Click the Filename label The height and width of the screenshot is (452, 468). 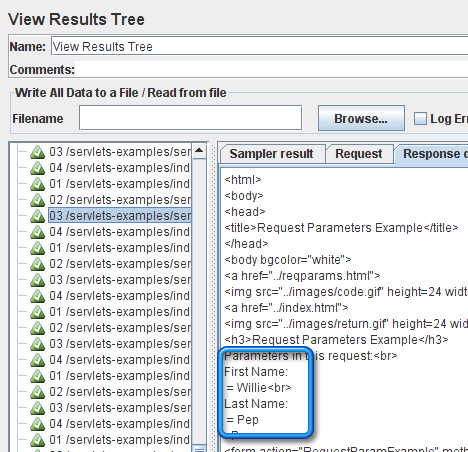[x=38, y=119]
